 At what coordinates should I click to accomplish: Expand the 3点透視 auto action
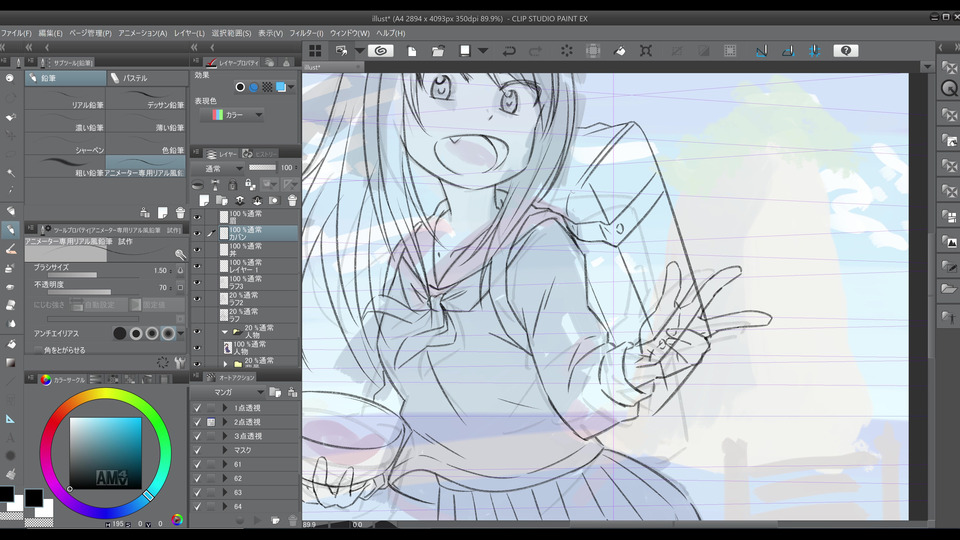tap(225, 436)
